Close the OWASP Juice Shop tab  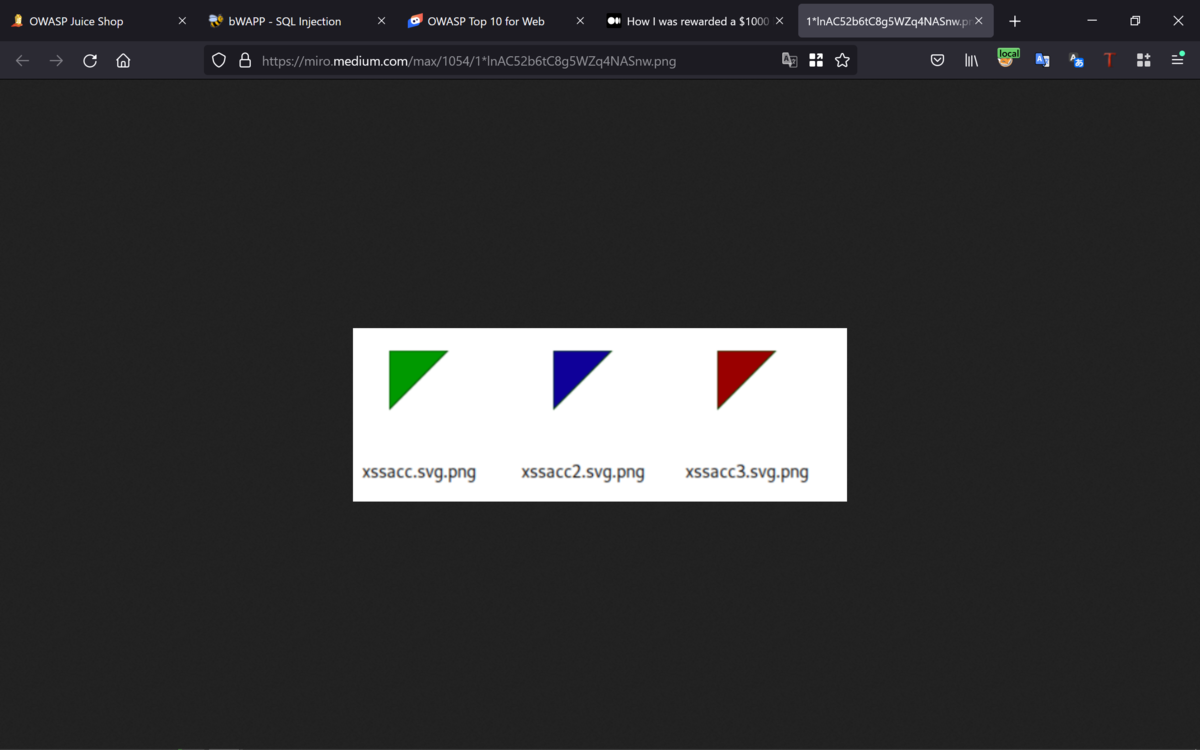182,21
